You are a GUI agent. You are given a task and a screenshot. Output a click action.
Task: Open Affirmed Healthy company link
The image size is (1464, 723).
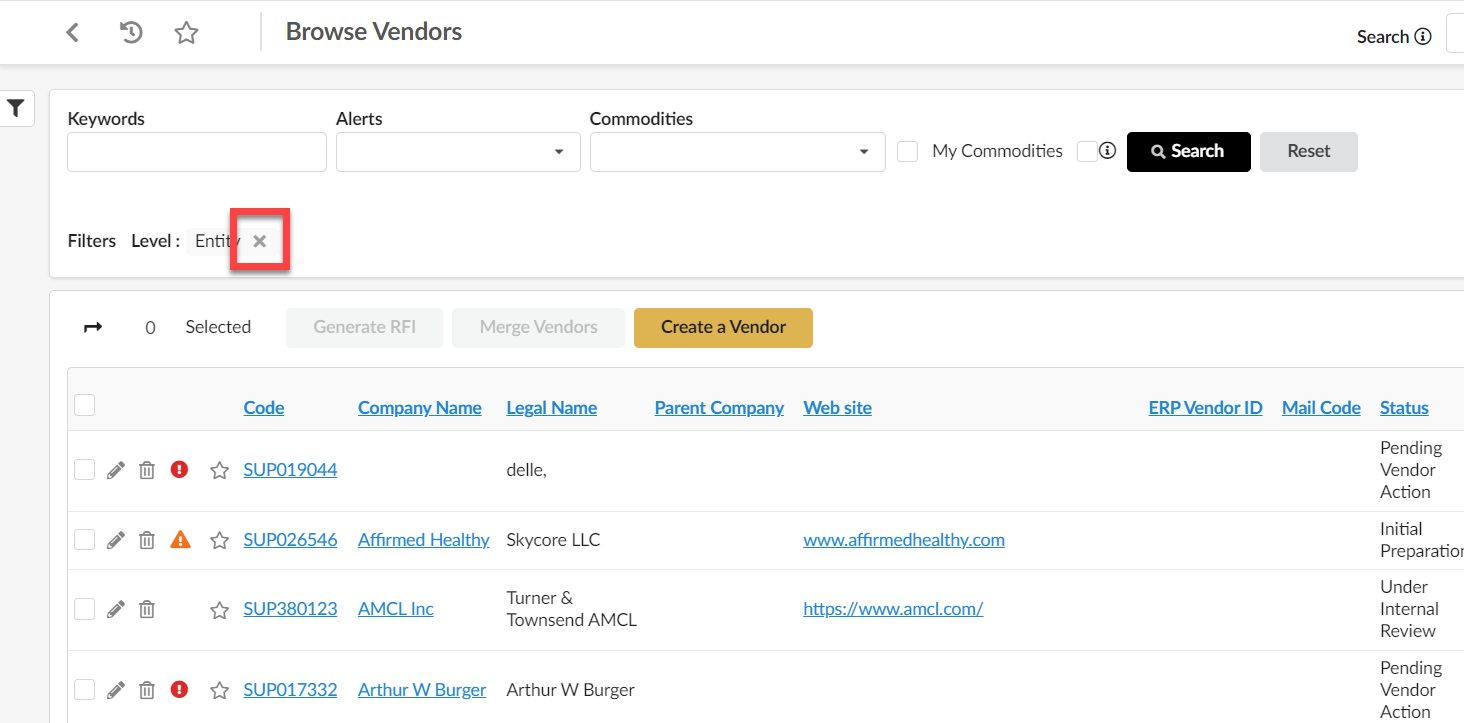[x=424, y=540]
